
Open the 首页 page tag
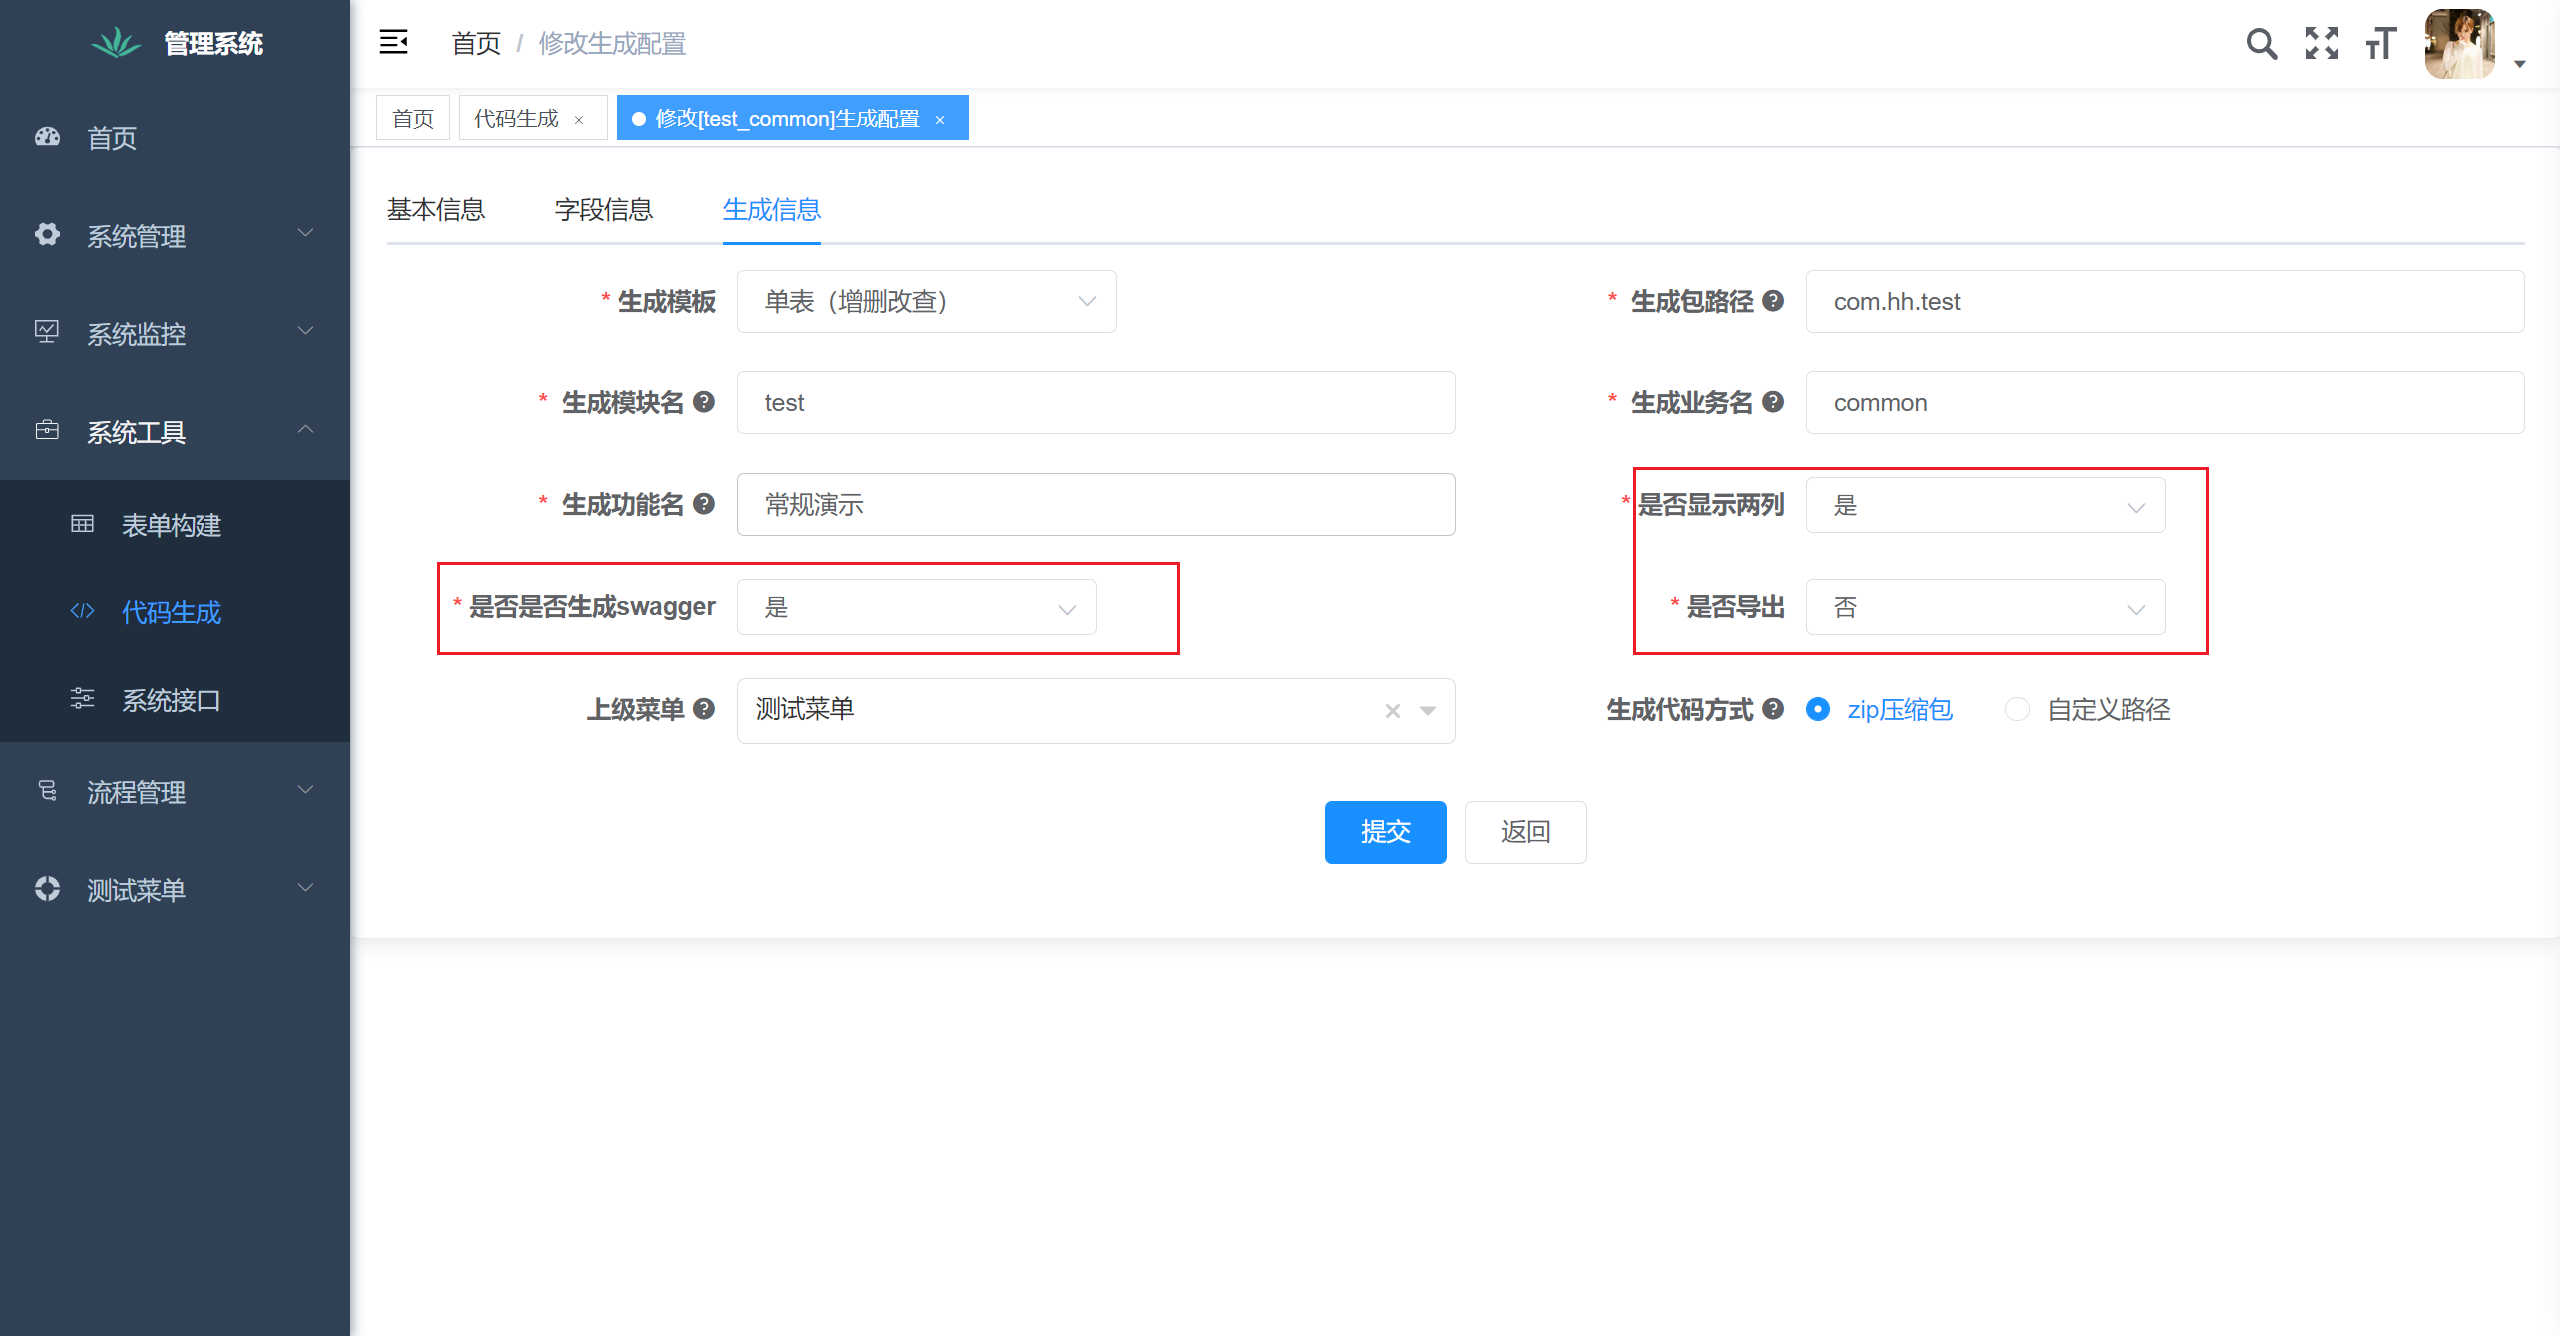pos(413,118)
